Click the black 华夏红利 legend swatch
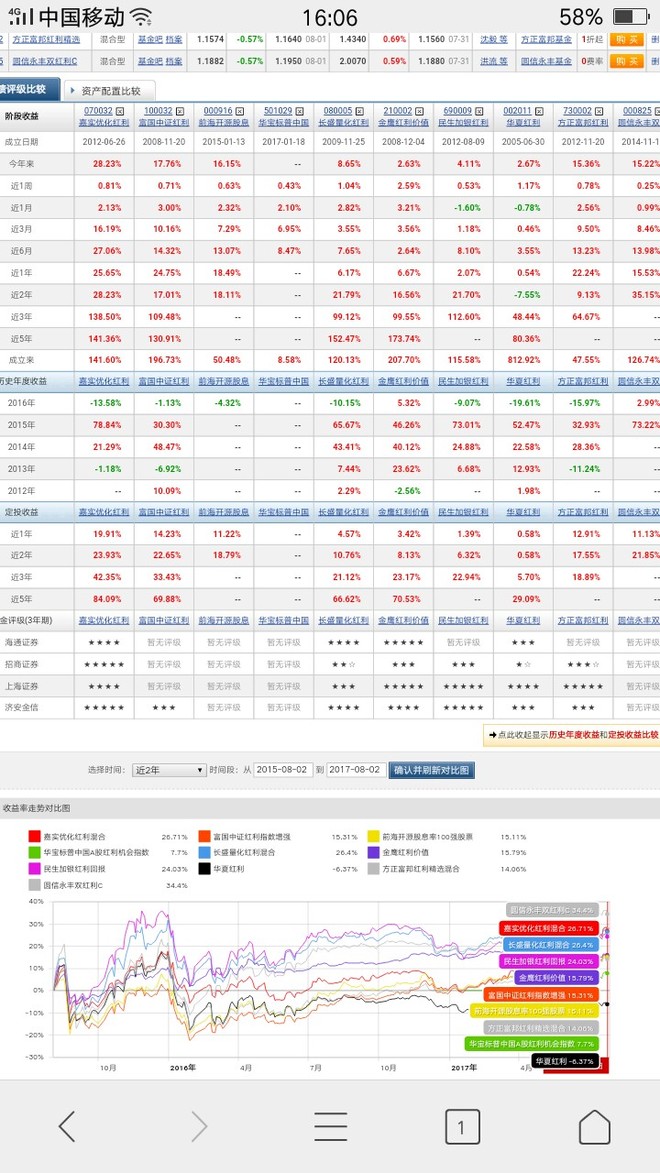This screenshot has width=660, height=1173. point(204,869)
